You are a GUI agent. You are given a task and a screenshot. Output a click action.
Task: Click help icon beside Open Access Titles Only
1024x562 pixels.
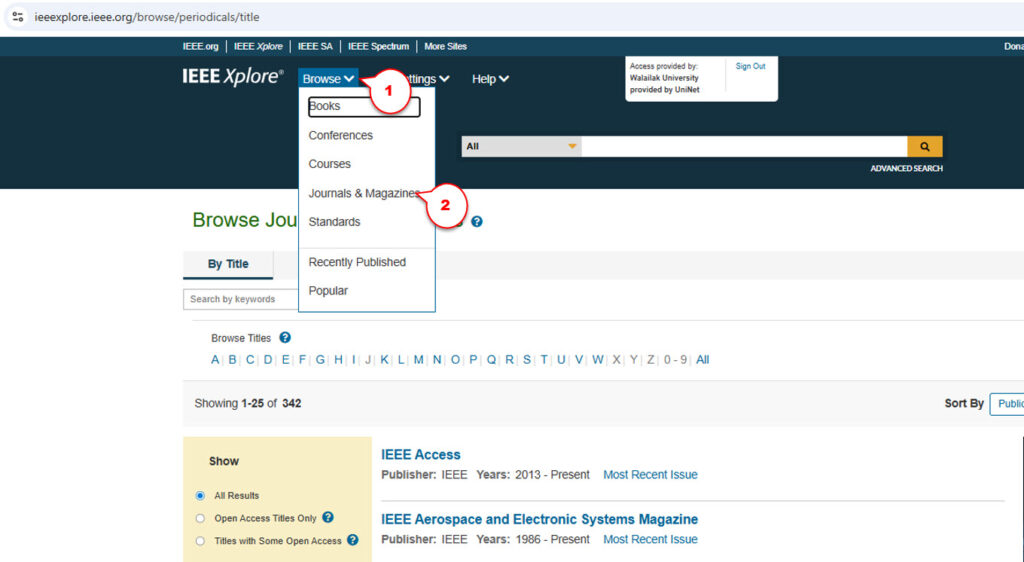pos(328,518)
